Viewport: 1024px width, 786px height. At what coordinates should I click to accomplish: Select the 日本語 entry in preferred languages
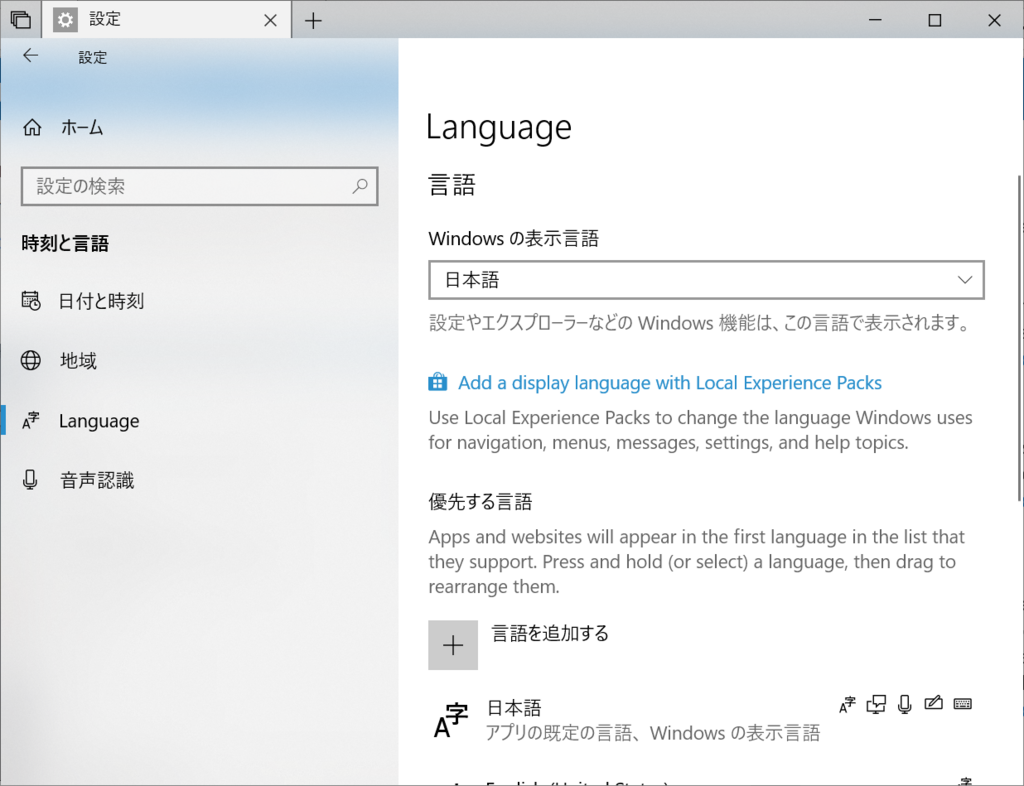706,720
